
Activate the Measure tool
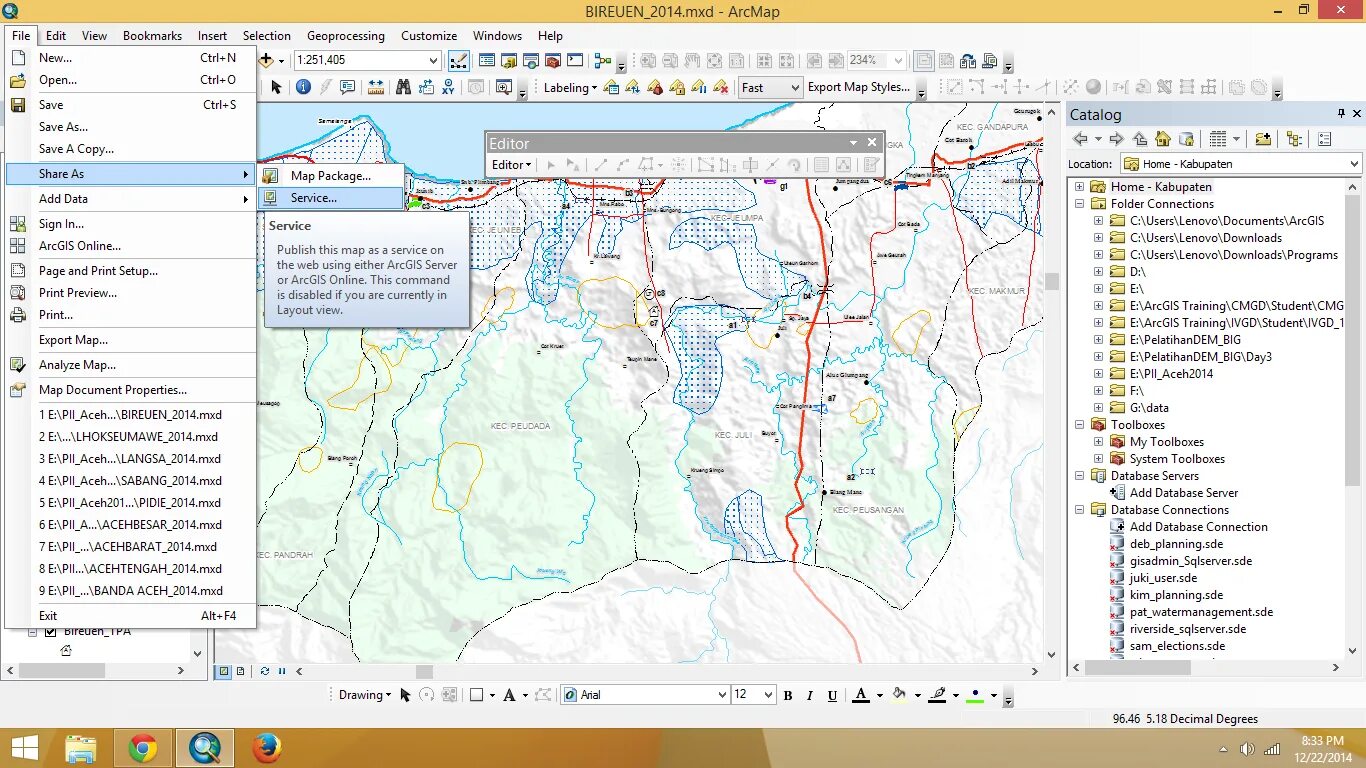(x=375, y=87)
